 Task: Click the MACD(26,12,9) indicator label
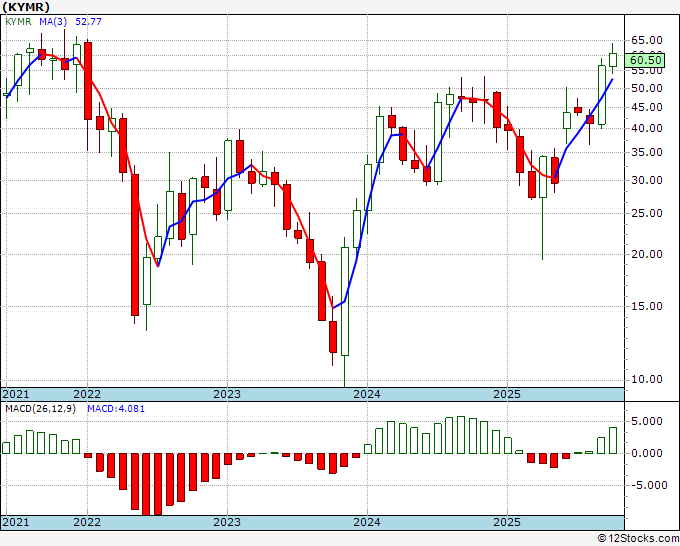[x=40, y=409]
